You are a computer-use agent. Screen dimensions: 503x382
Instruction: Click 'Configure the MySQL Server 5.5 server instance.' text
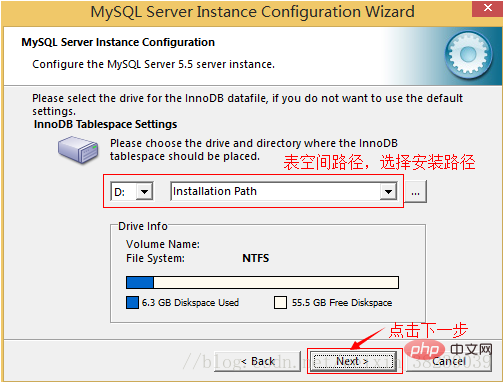click(x=153, y=64)
